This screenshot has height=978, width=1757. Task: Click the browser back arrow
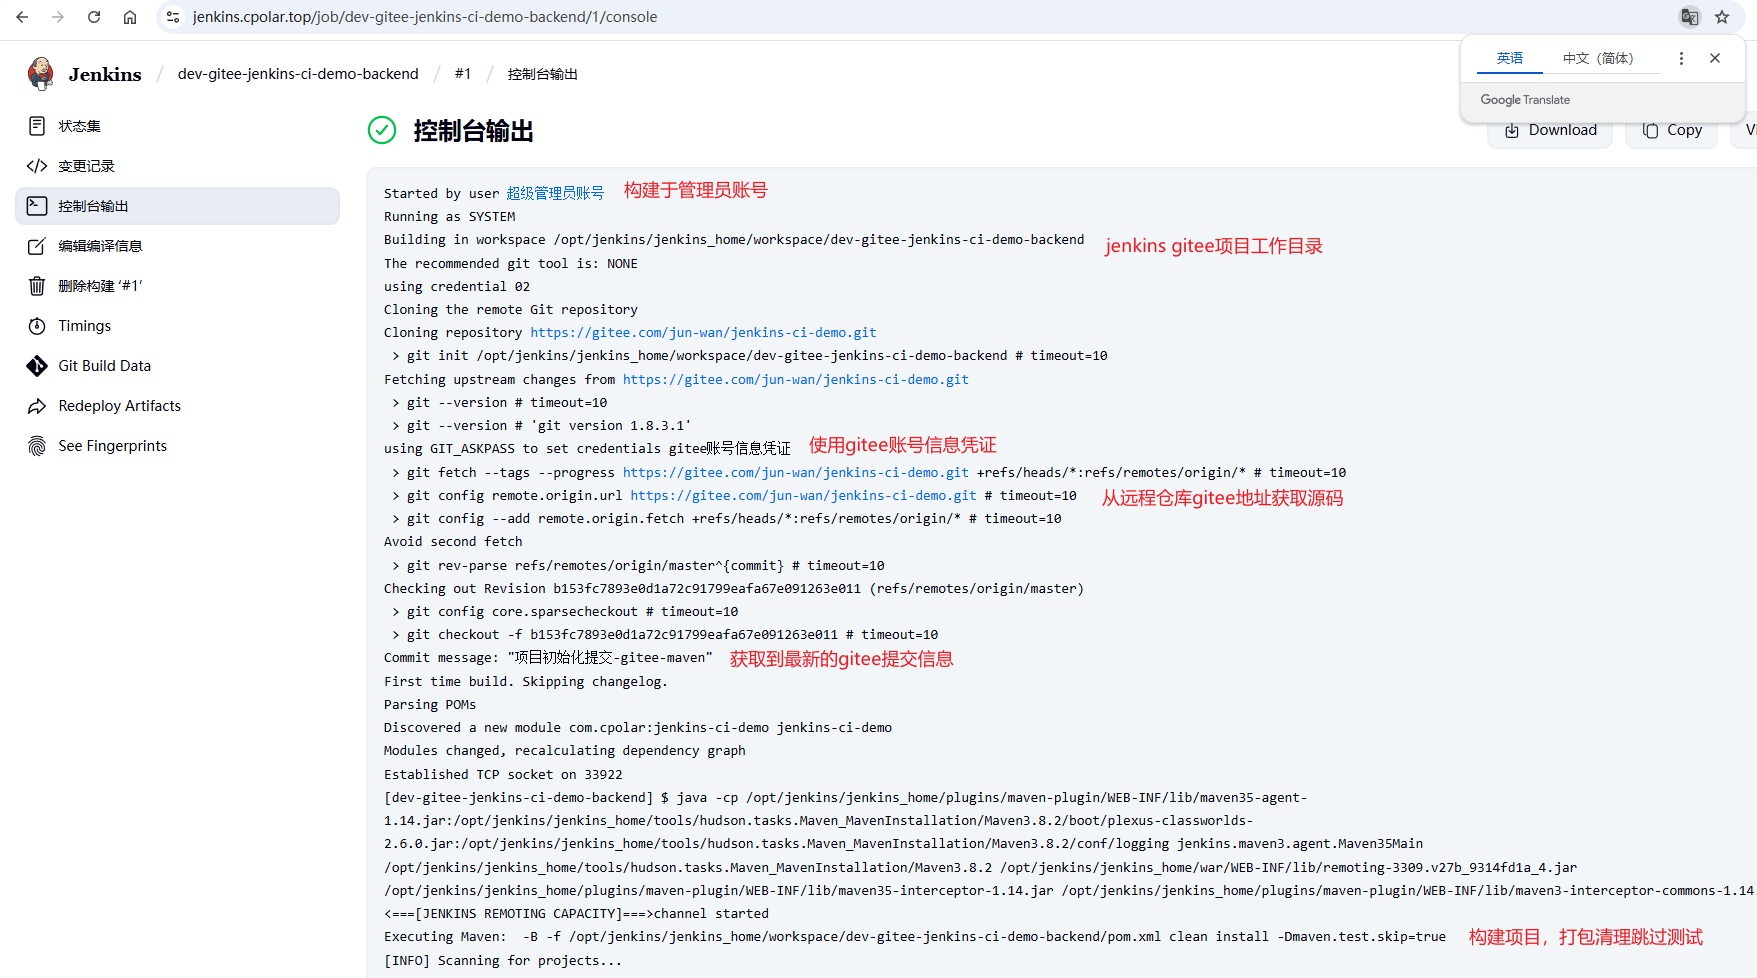click(22, 17)
